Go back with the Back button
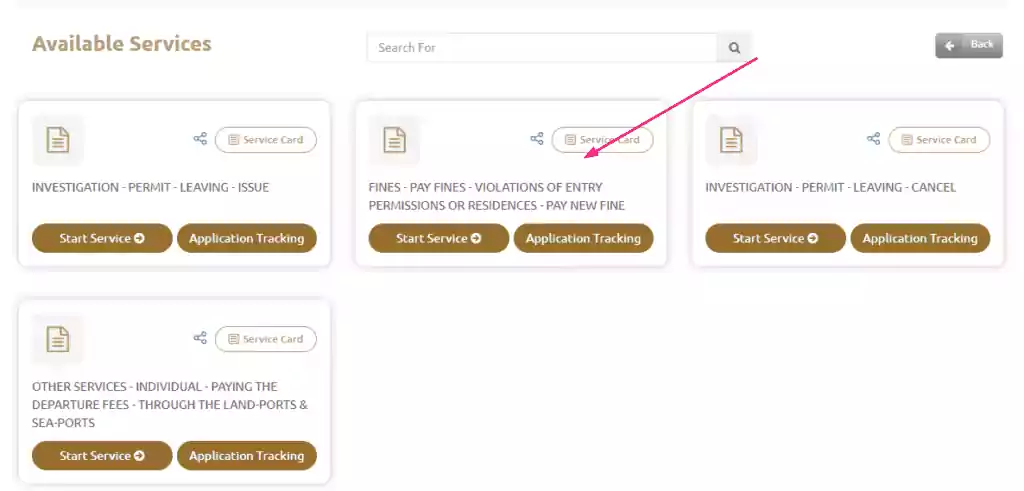This screenshot has width=1024, height=491. (968, 45)
